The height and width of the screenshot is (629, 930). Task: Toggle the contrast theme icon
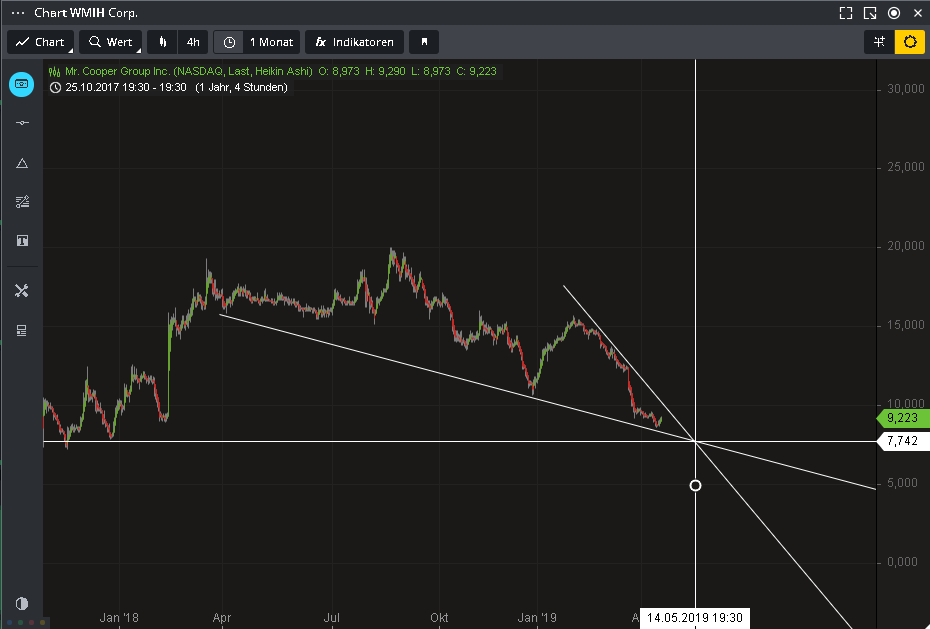pyautogui.click(x=22, y=604)
